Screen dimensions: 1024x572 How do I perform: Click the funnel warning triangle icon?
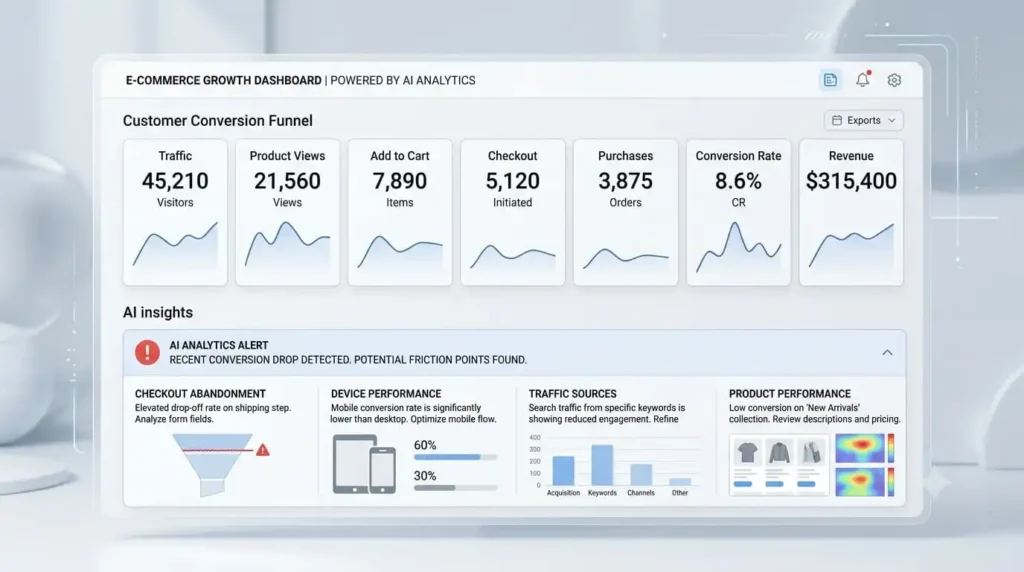[263, 450]
